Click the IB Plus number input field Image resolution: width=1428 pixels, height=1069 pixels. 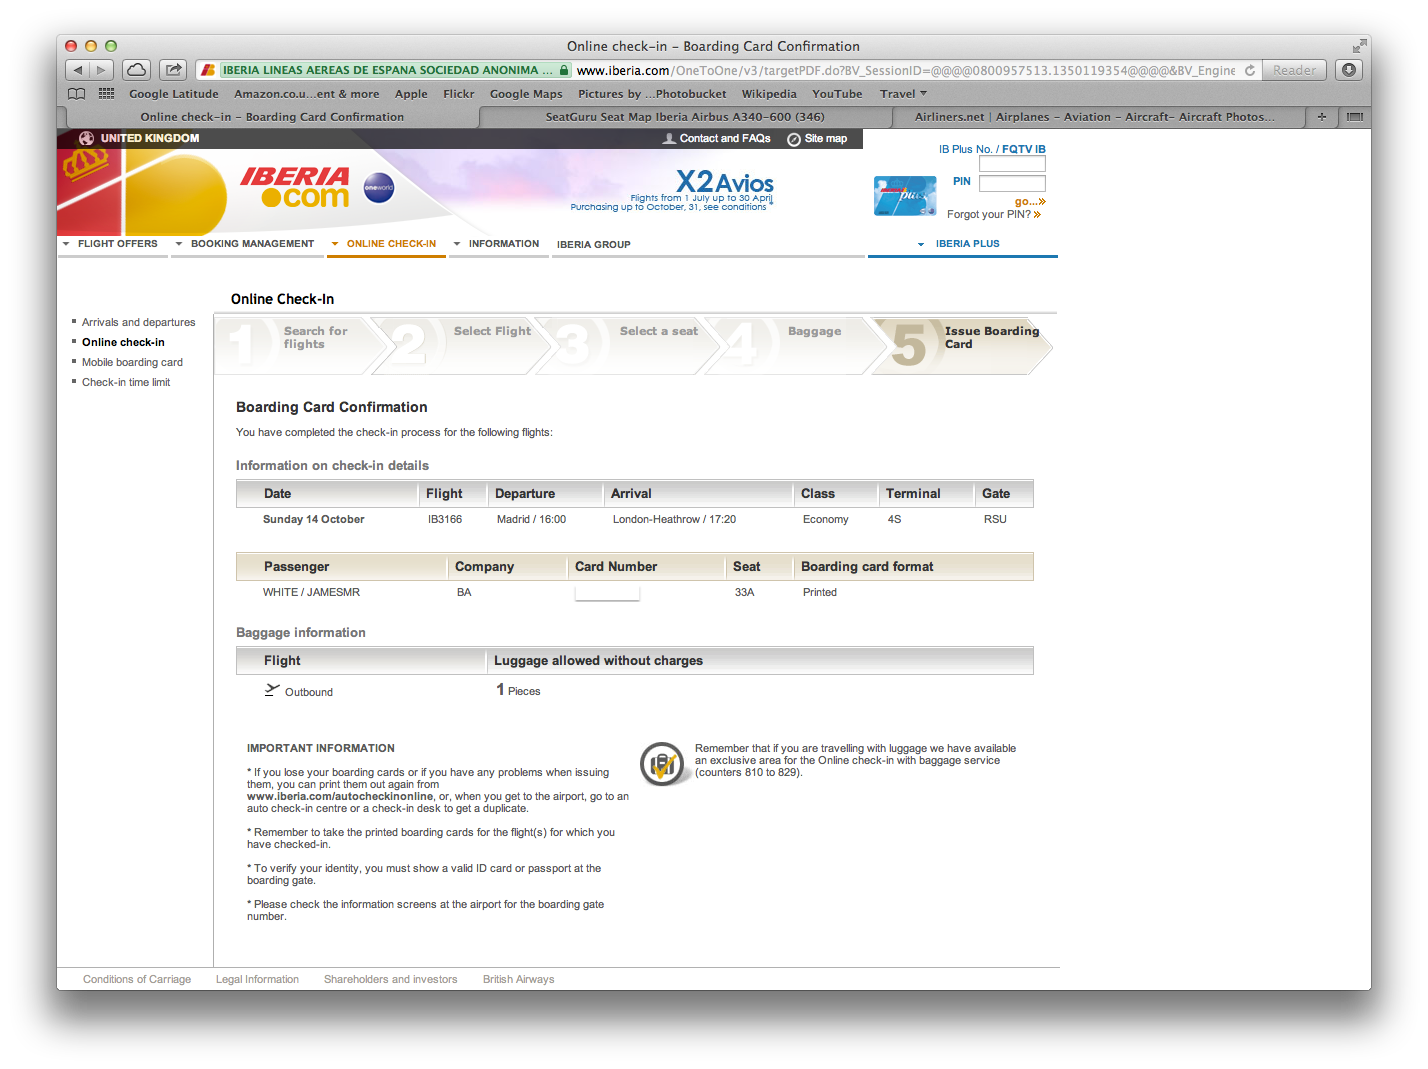1012,164
